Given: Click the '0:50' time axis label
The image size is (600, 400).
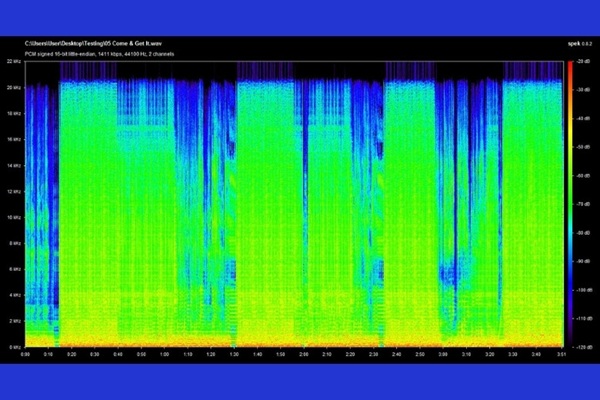Looking at the screenshot, I should (141, 354).
